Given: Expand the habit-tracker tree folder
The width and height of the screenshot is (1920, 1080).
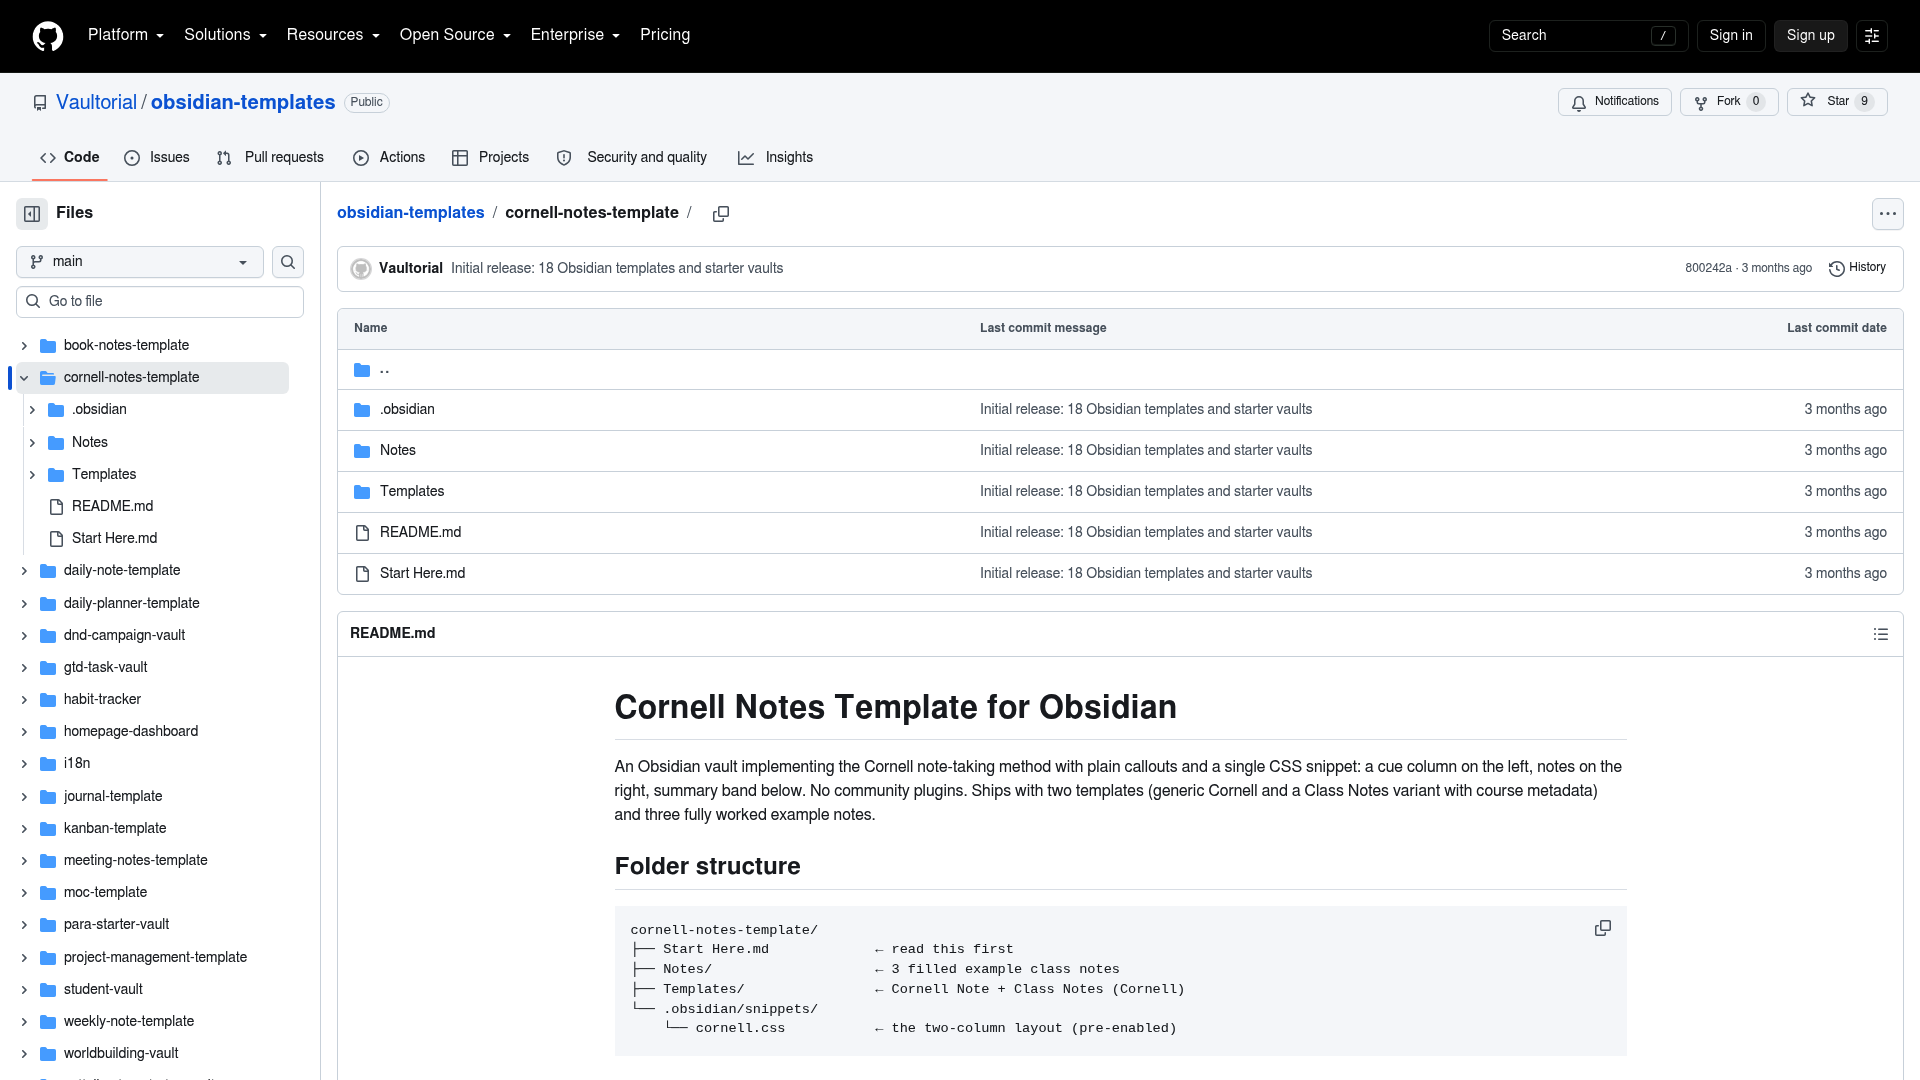Looking at the screenshot, I should 24,700.
